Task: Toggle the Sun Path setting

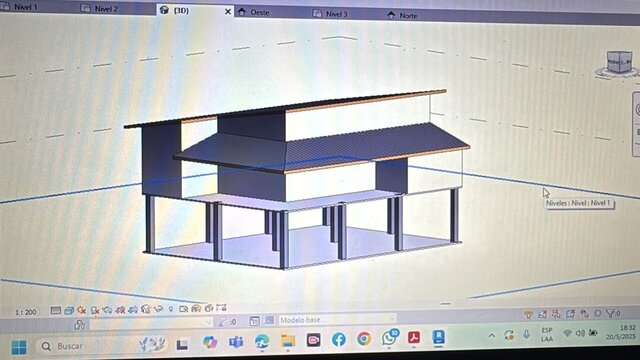Action: point(82,311)
